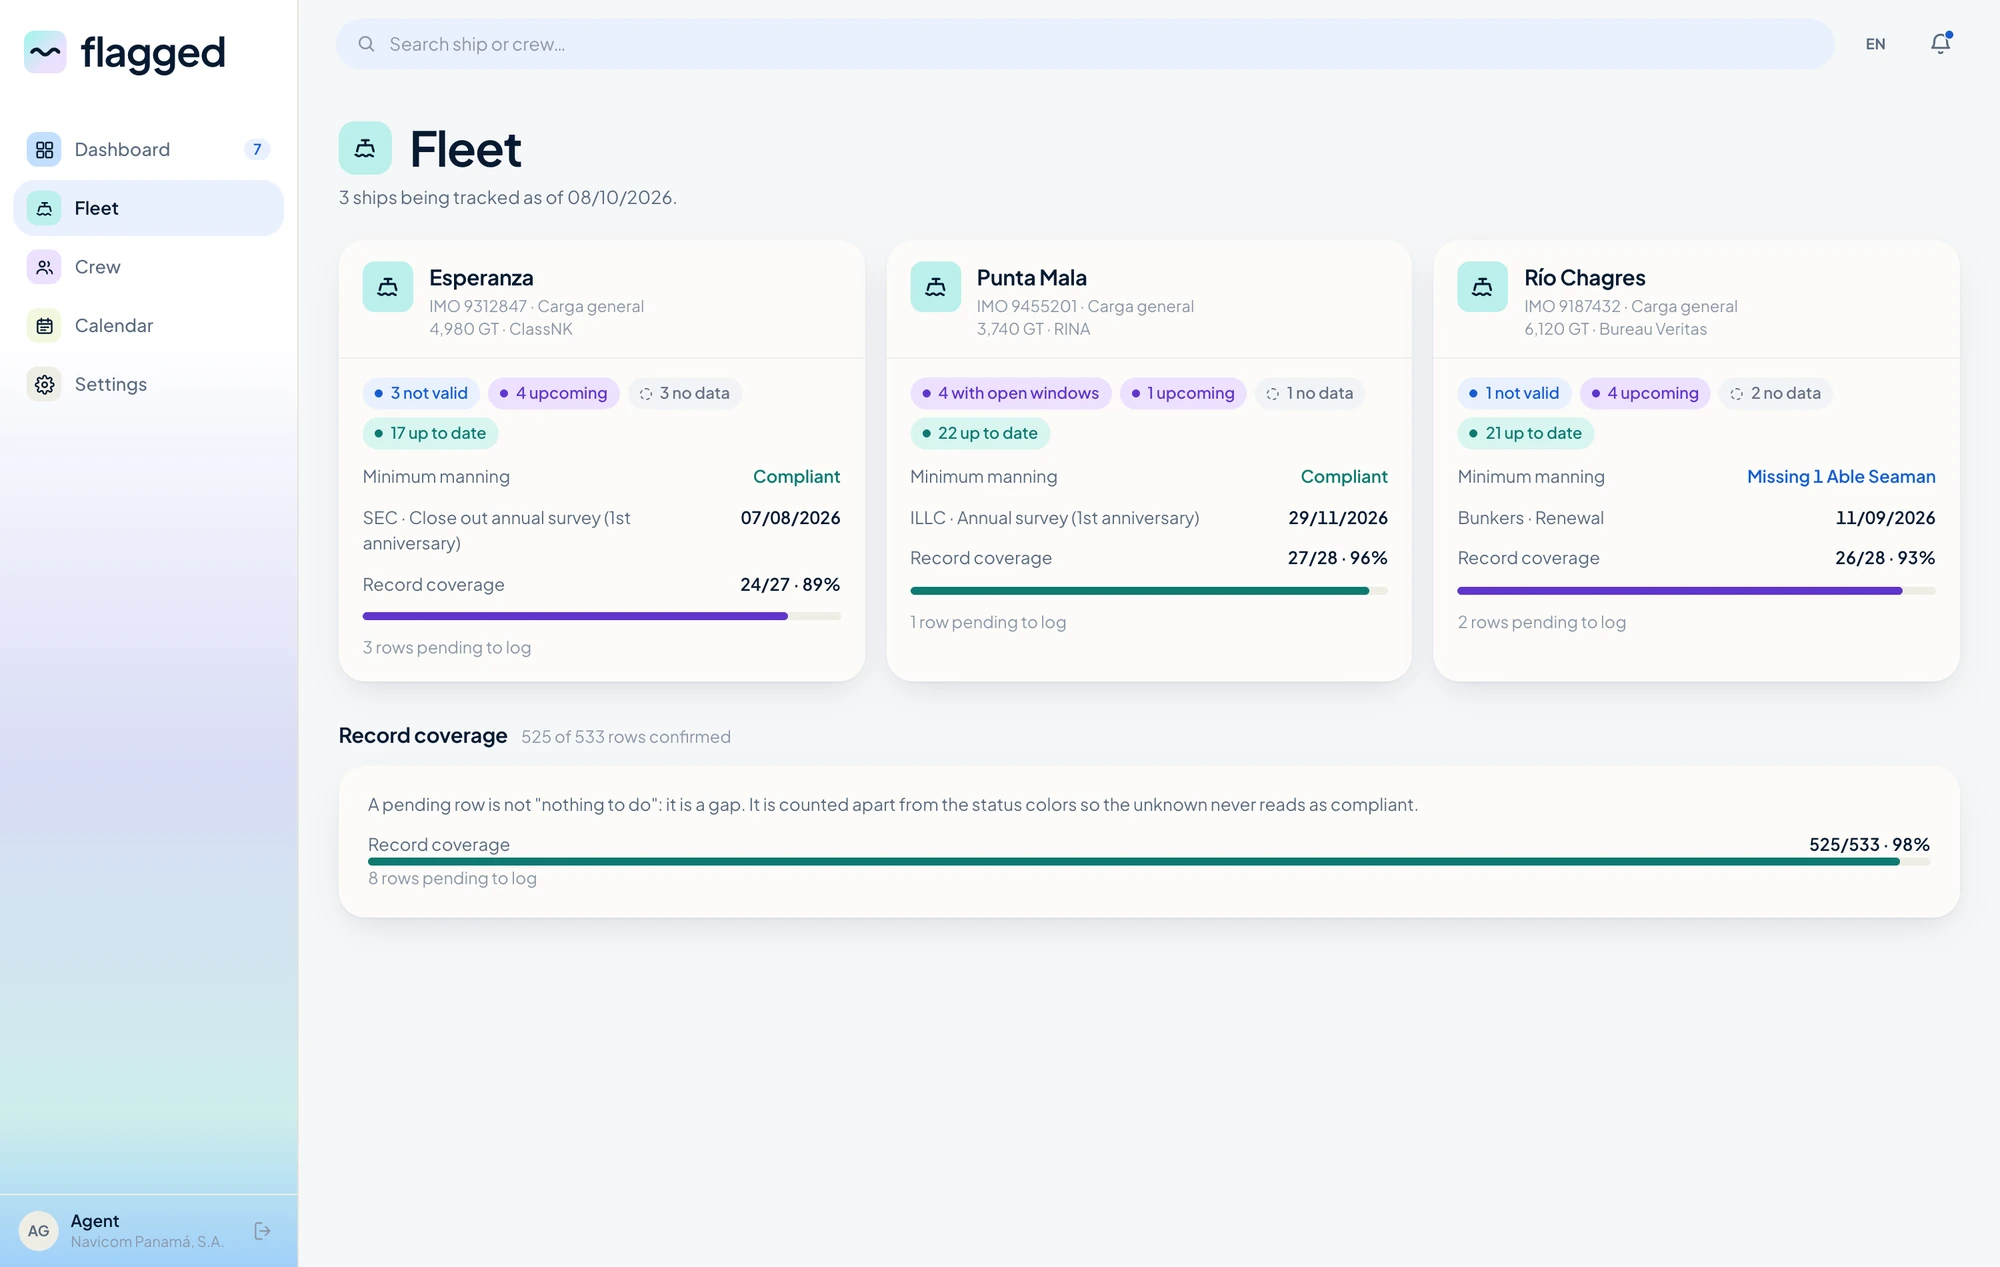Focus the Search ship or crew field
Viewport: 2000px width, 1267px height.
(1085, 44)
